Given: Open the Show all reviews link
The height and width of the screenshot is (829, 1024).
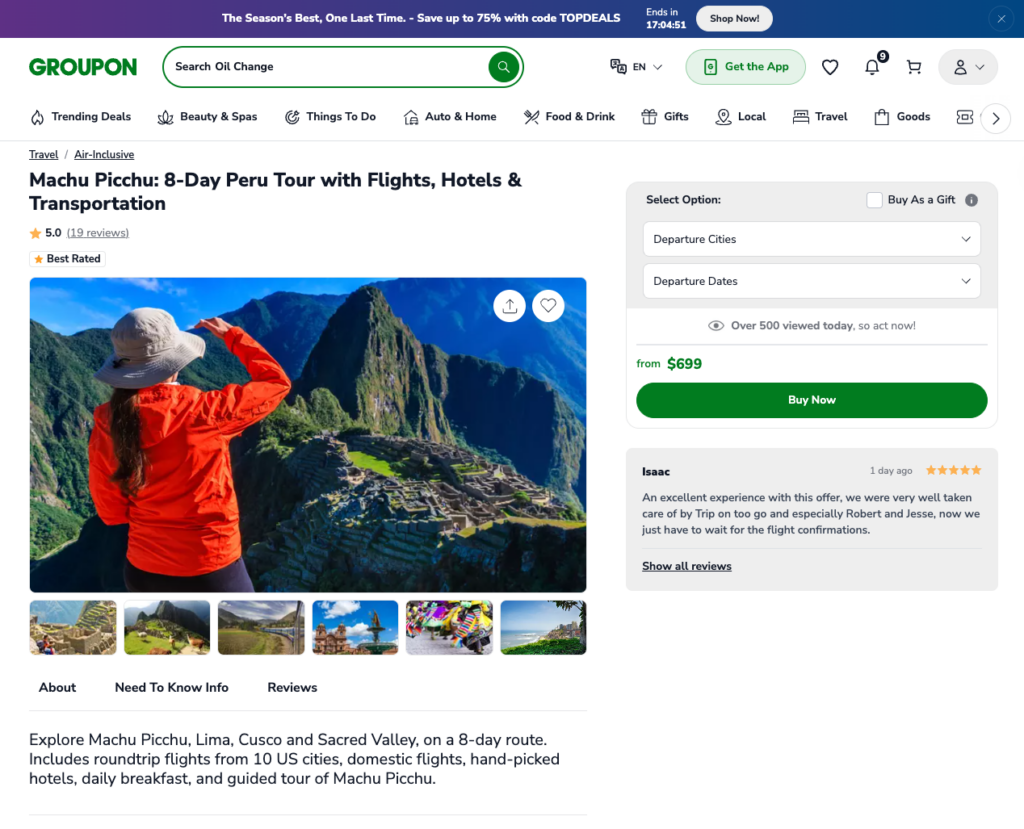Looking at the screenshot, I should pyautogui.click(x=686, y=566).
